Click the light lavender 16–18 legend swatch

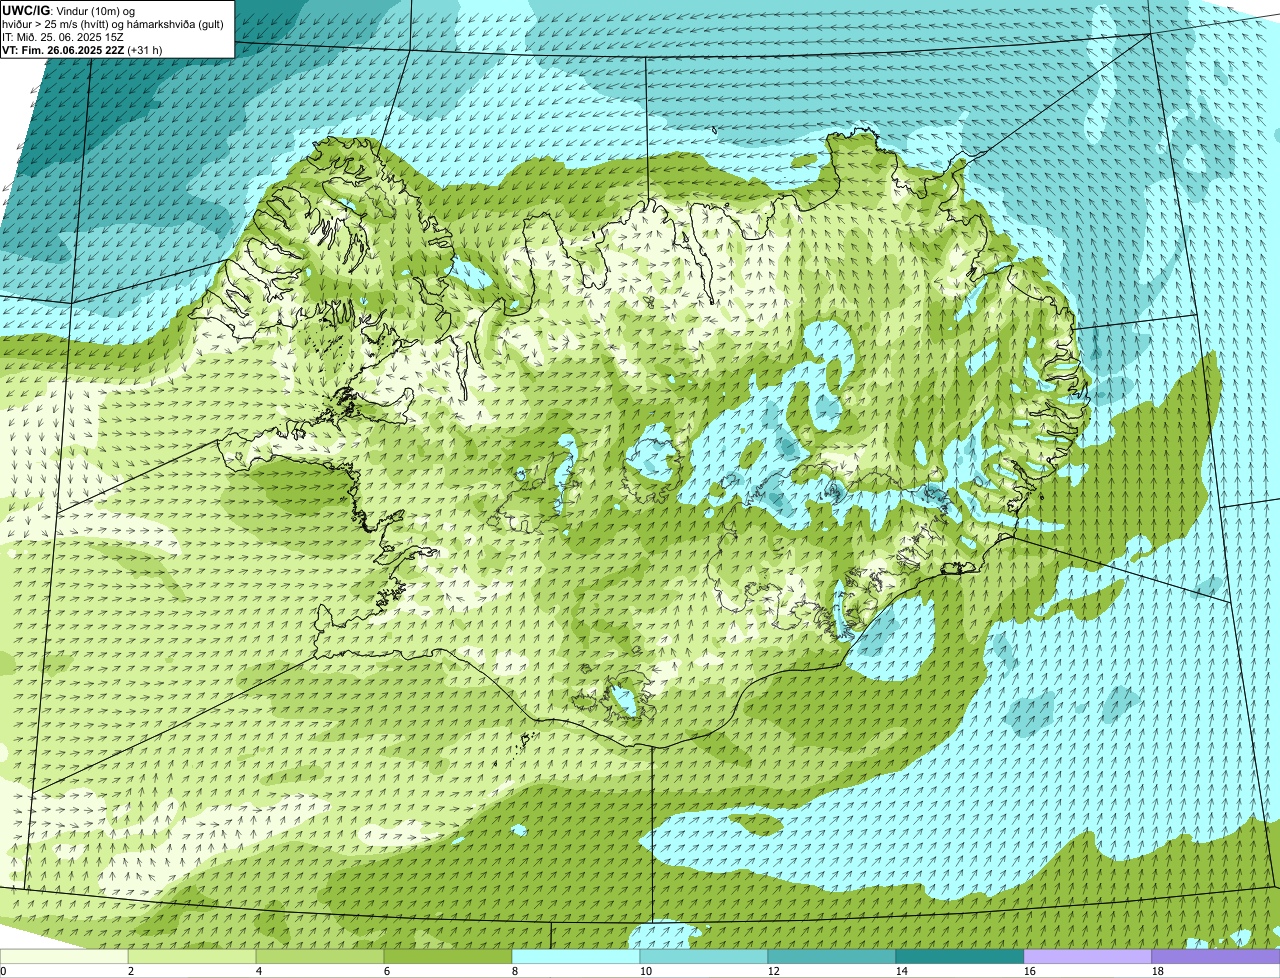tap(1088, 957)
